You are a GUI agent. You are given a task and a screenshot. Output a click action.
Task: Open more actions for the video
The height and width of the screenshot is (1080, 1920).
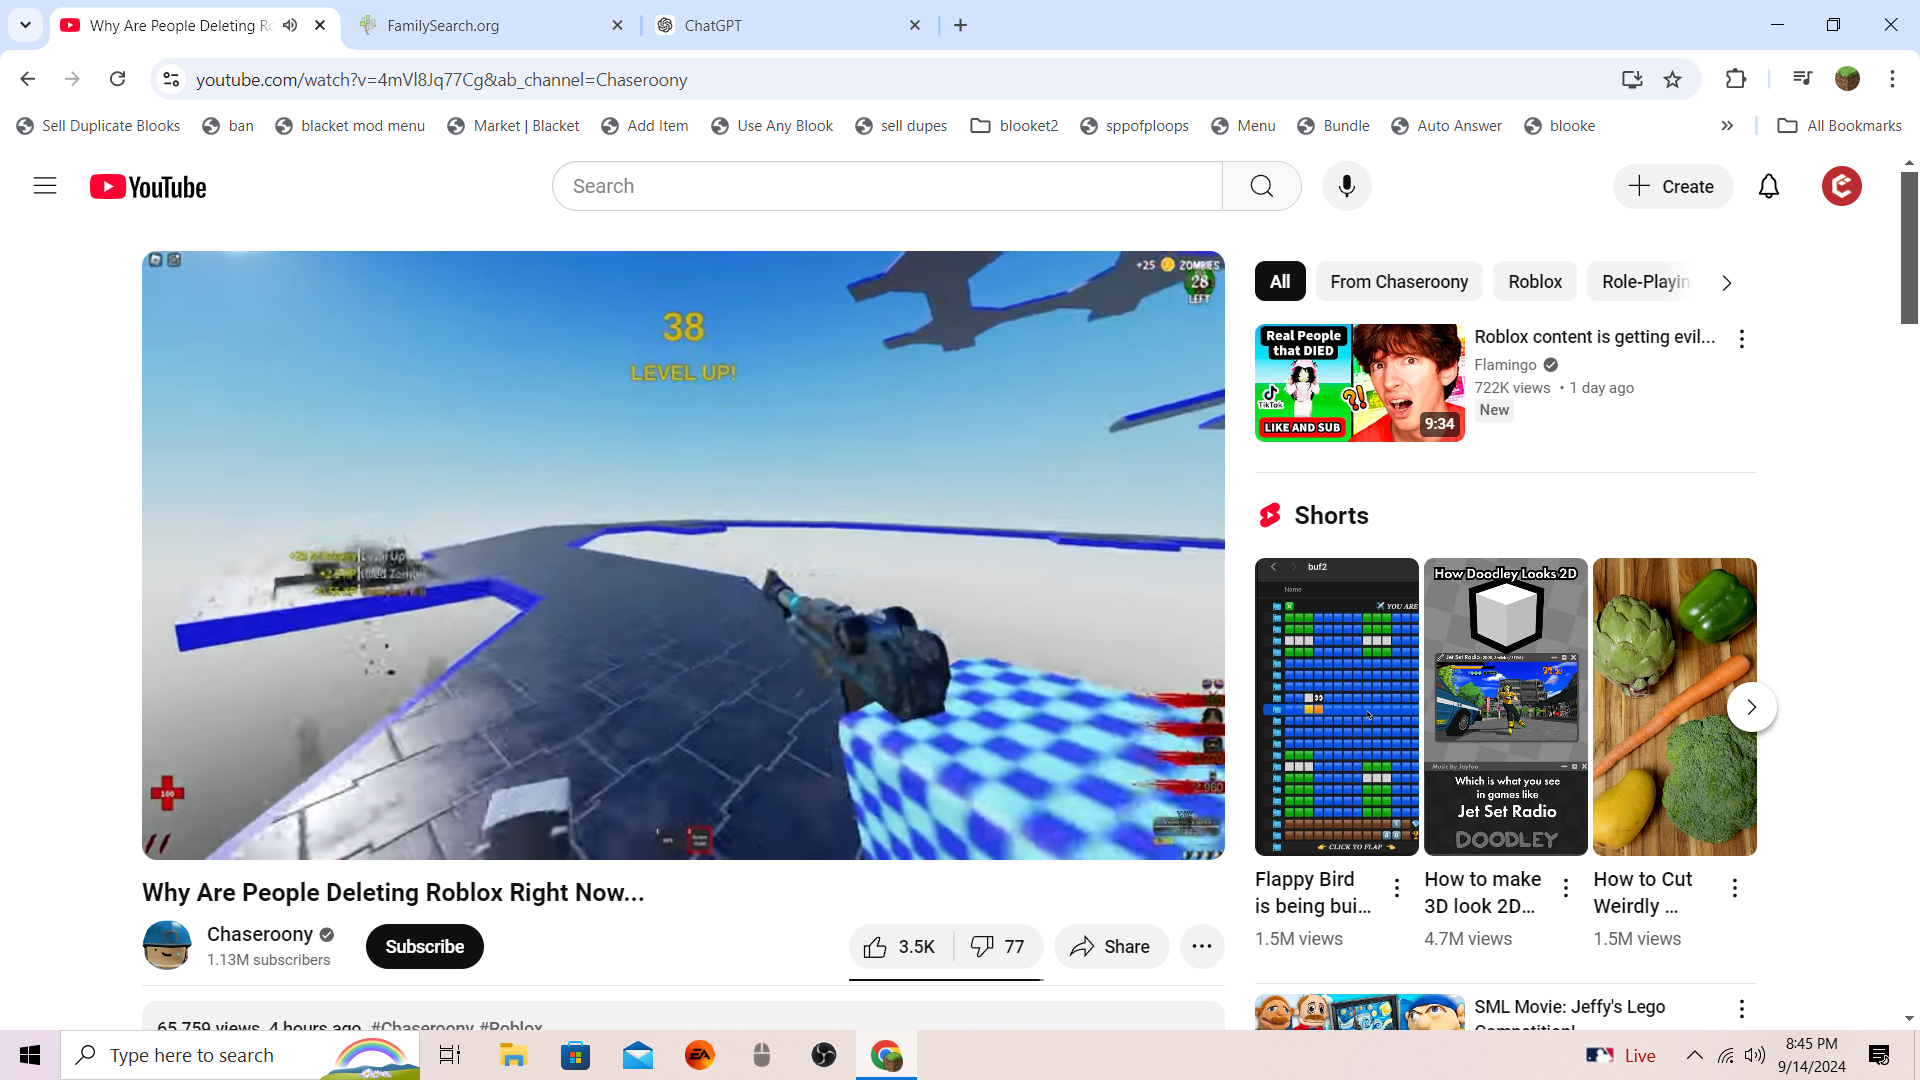click(x=1202, y=946)
